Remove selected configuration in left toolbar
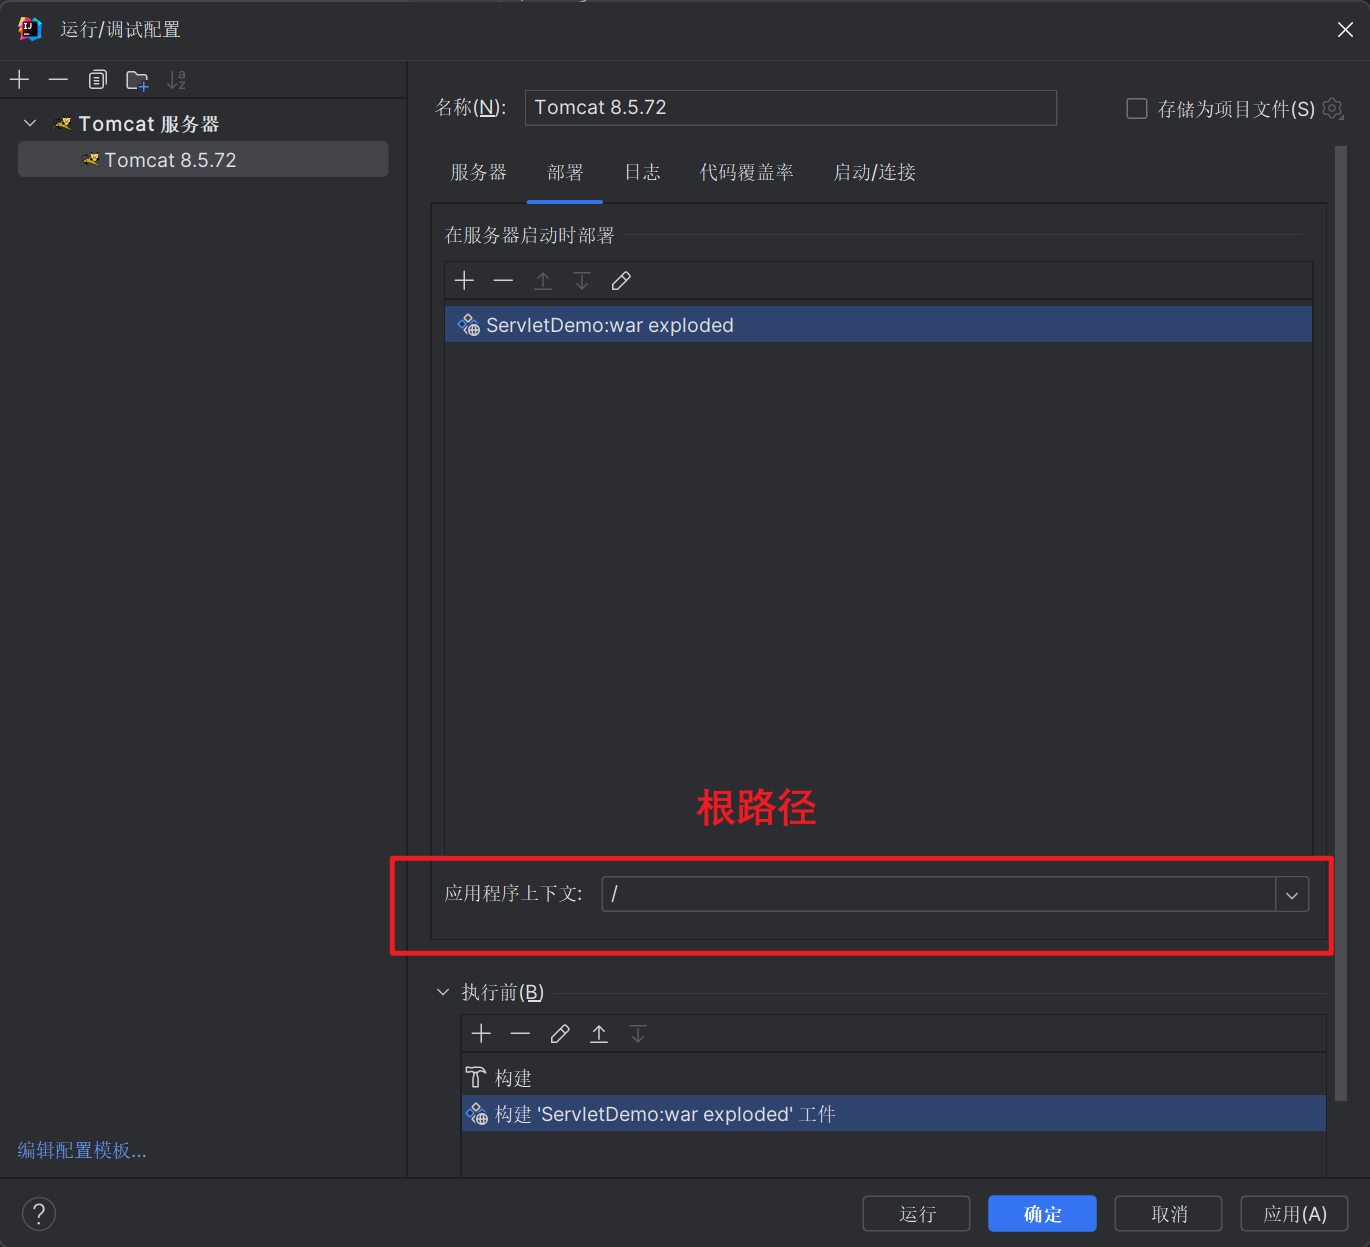Image resolution: width=1370 pixels, height=1247 pixels. click(x=58, y=80)
